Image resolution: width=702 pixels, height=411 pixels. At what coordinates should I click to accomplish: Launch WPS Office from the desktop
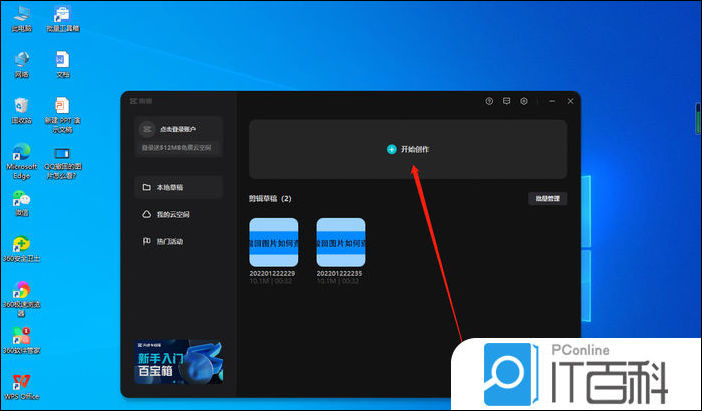pyautogui.click(x=21, y=387)
